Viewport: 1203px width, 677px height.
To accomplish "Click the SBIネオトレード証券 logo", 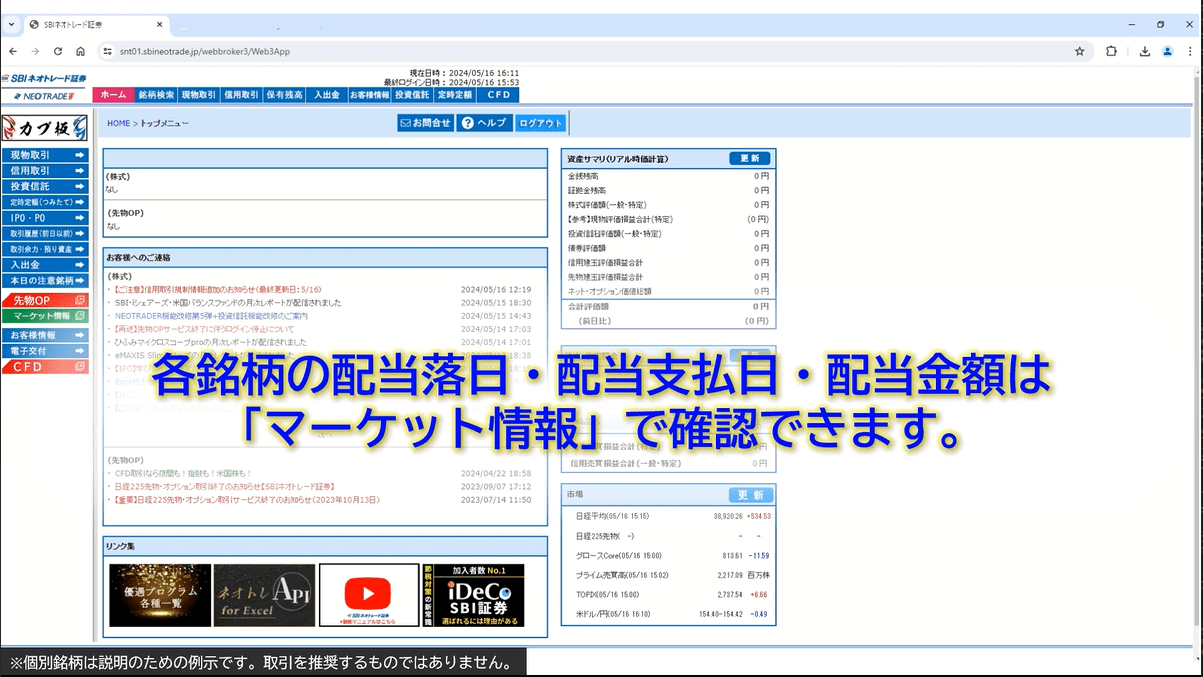I will point(45,78).
